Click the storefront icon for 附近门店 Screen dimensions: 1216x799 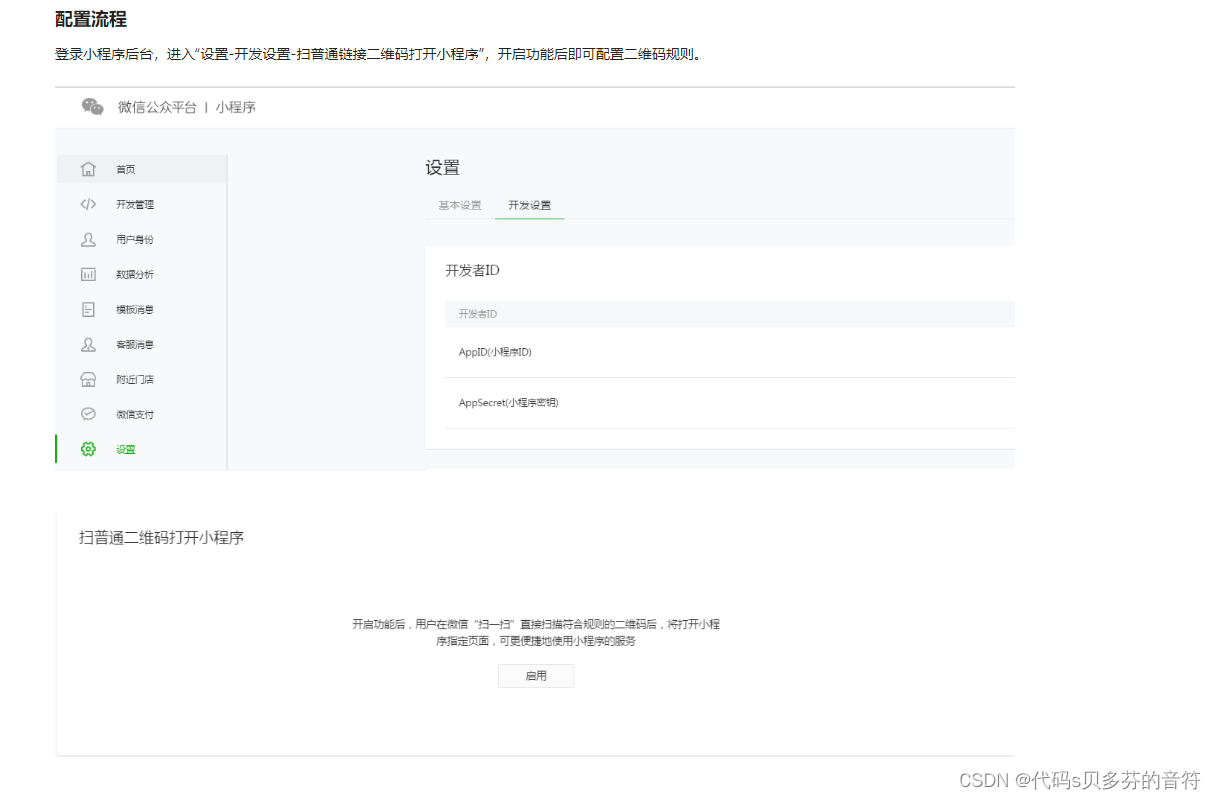88,379
